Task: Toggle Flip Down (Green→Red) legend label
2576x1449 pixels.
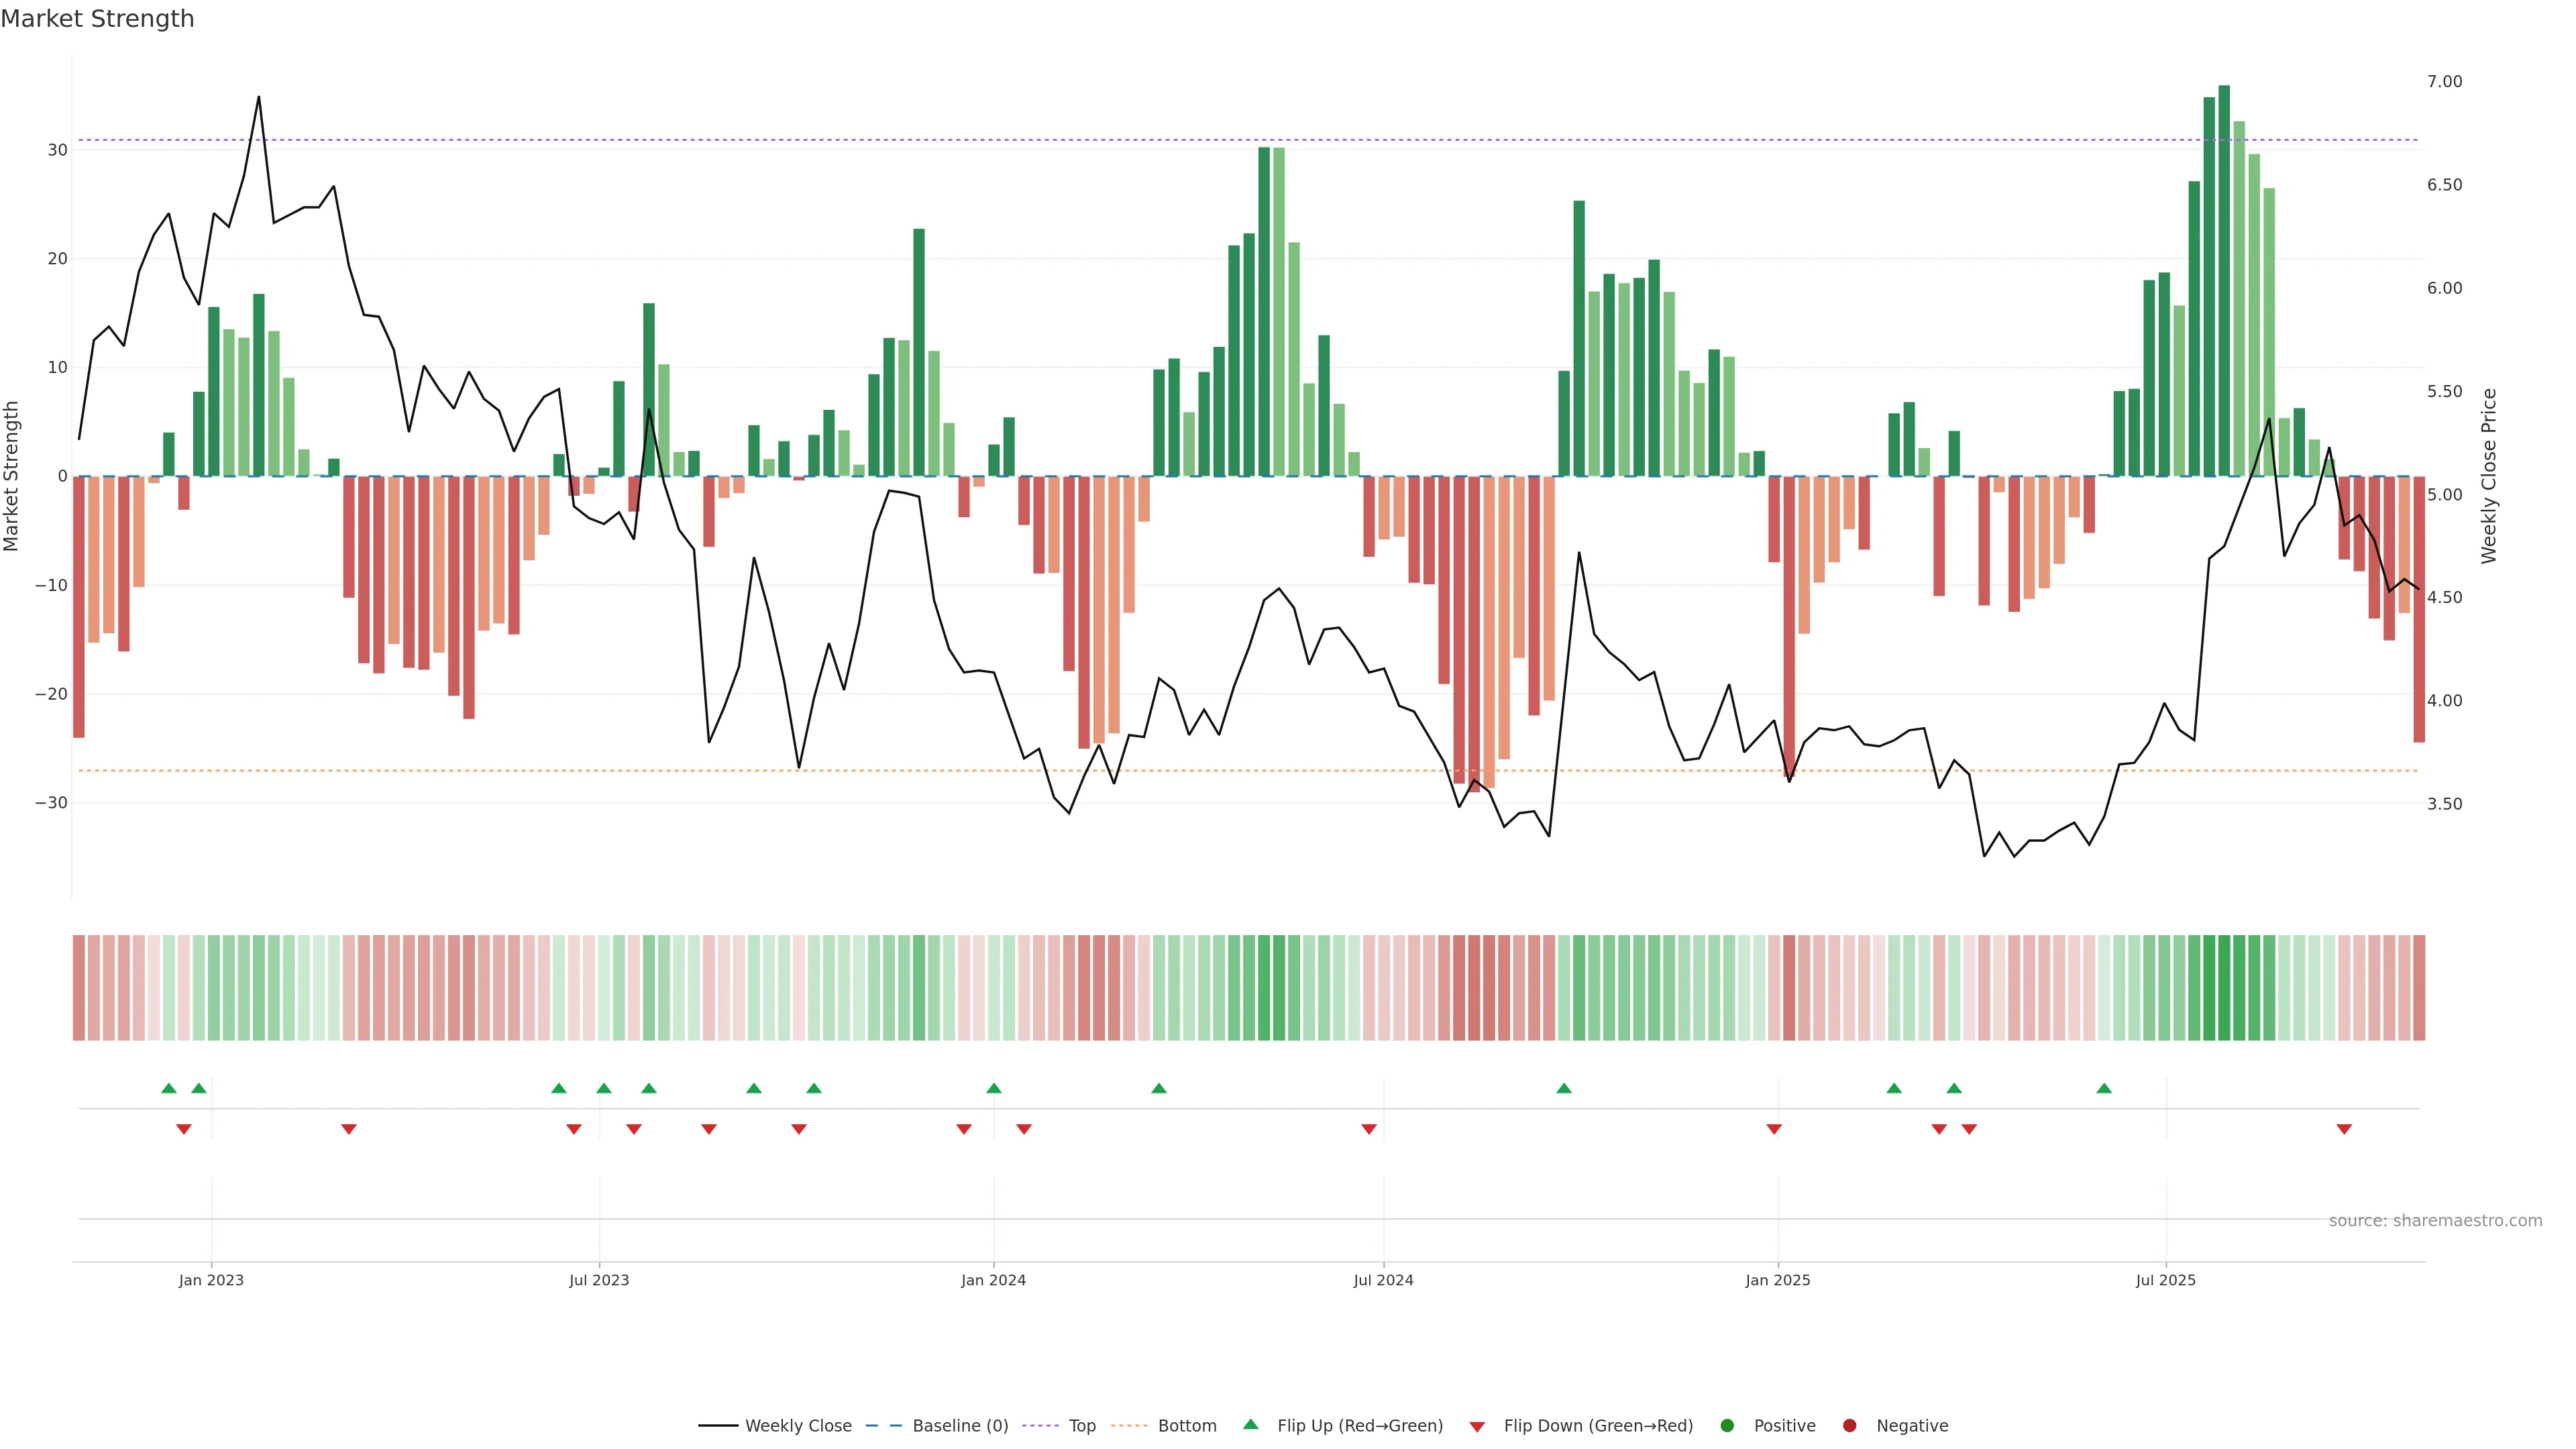Action: click(1598, 1426)
